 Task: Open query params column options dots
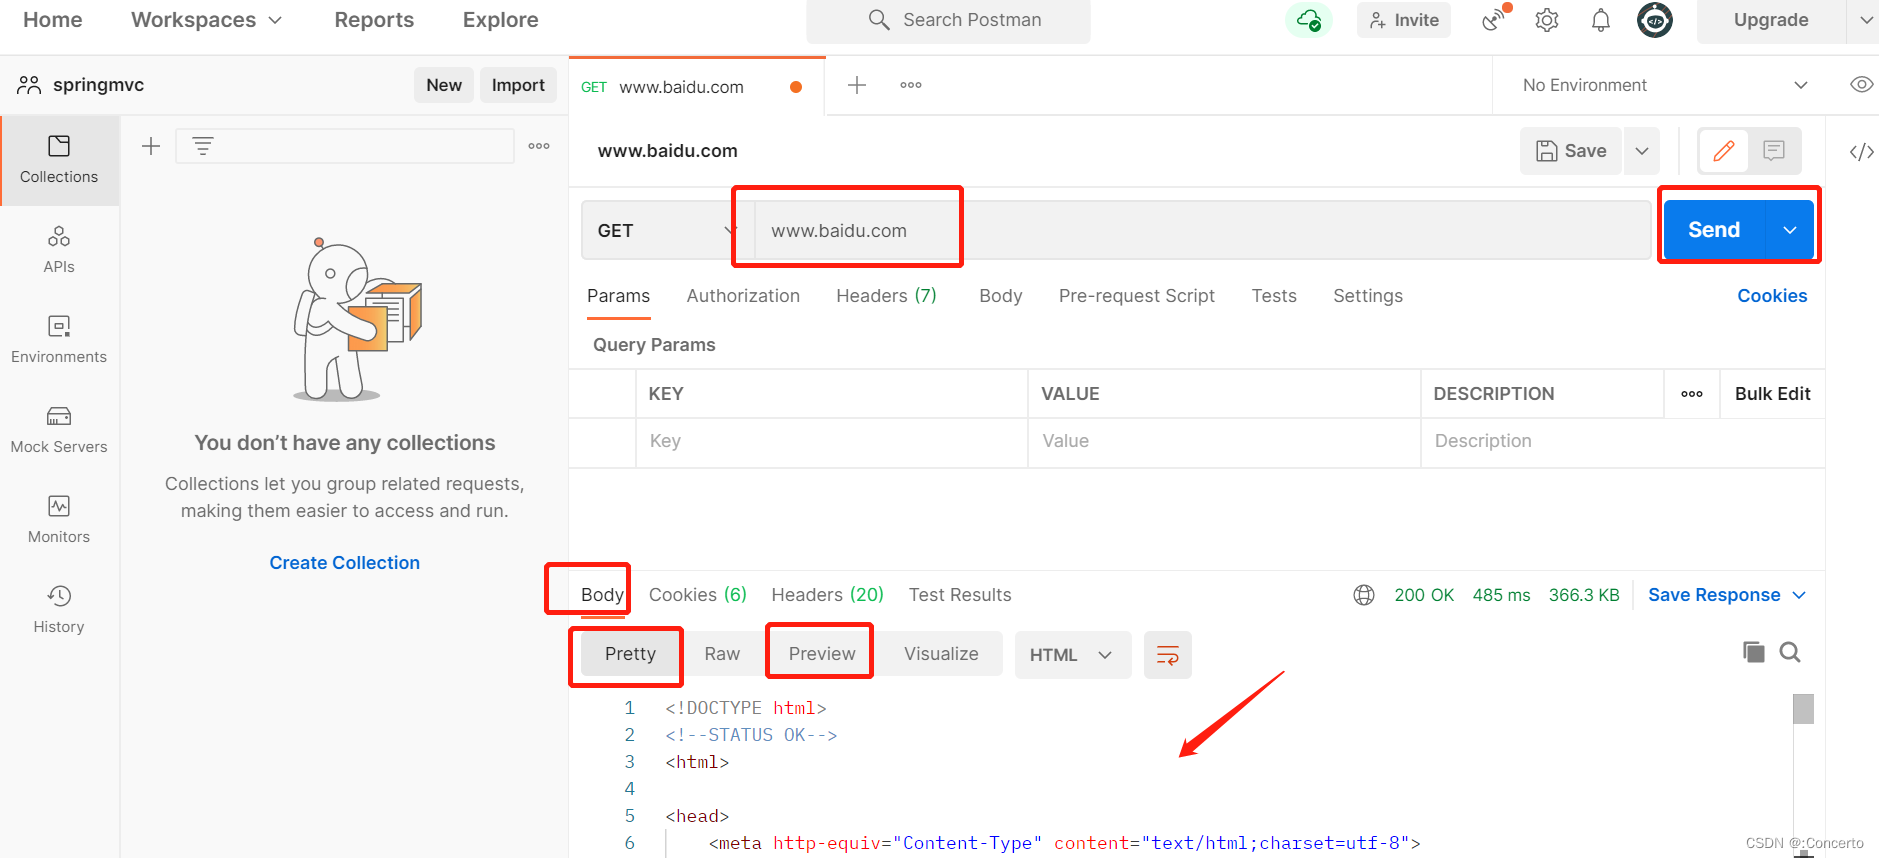tap(1692, 394)
